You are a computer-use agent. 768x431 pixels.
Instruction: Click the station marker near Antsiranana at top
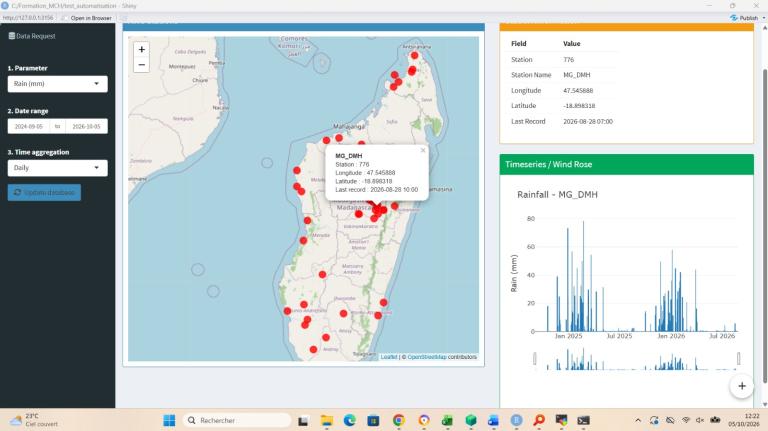pyautogui.click(x=414, y=55)
